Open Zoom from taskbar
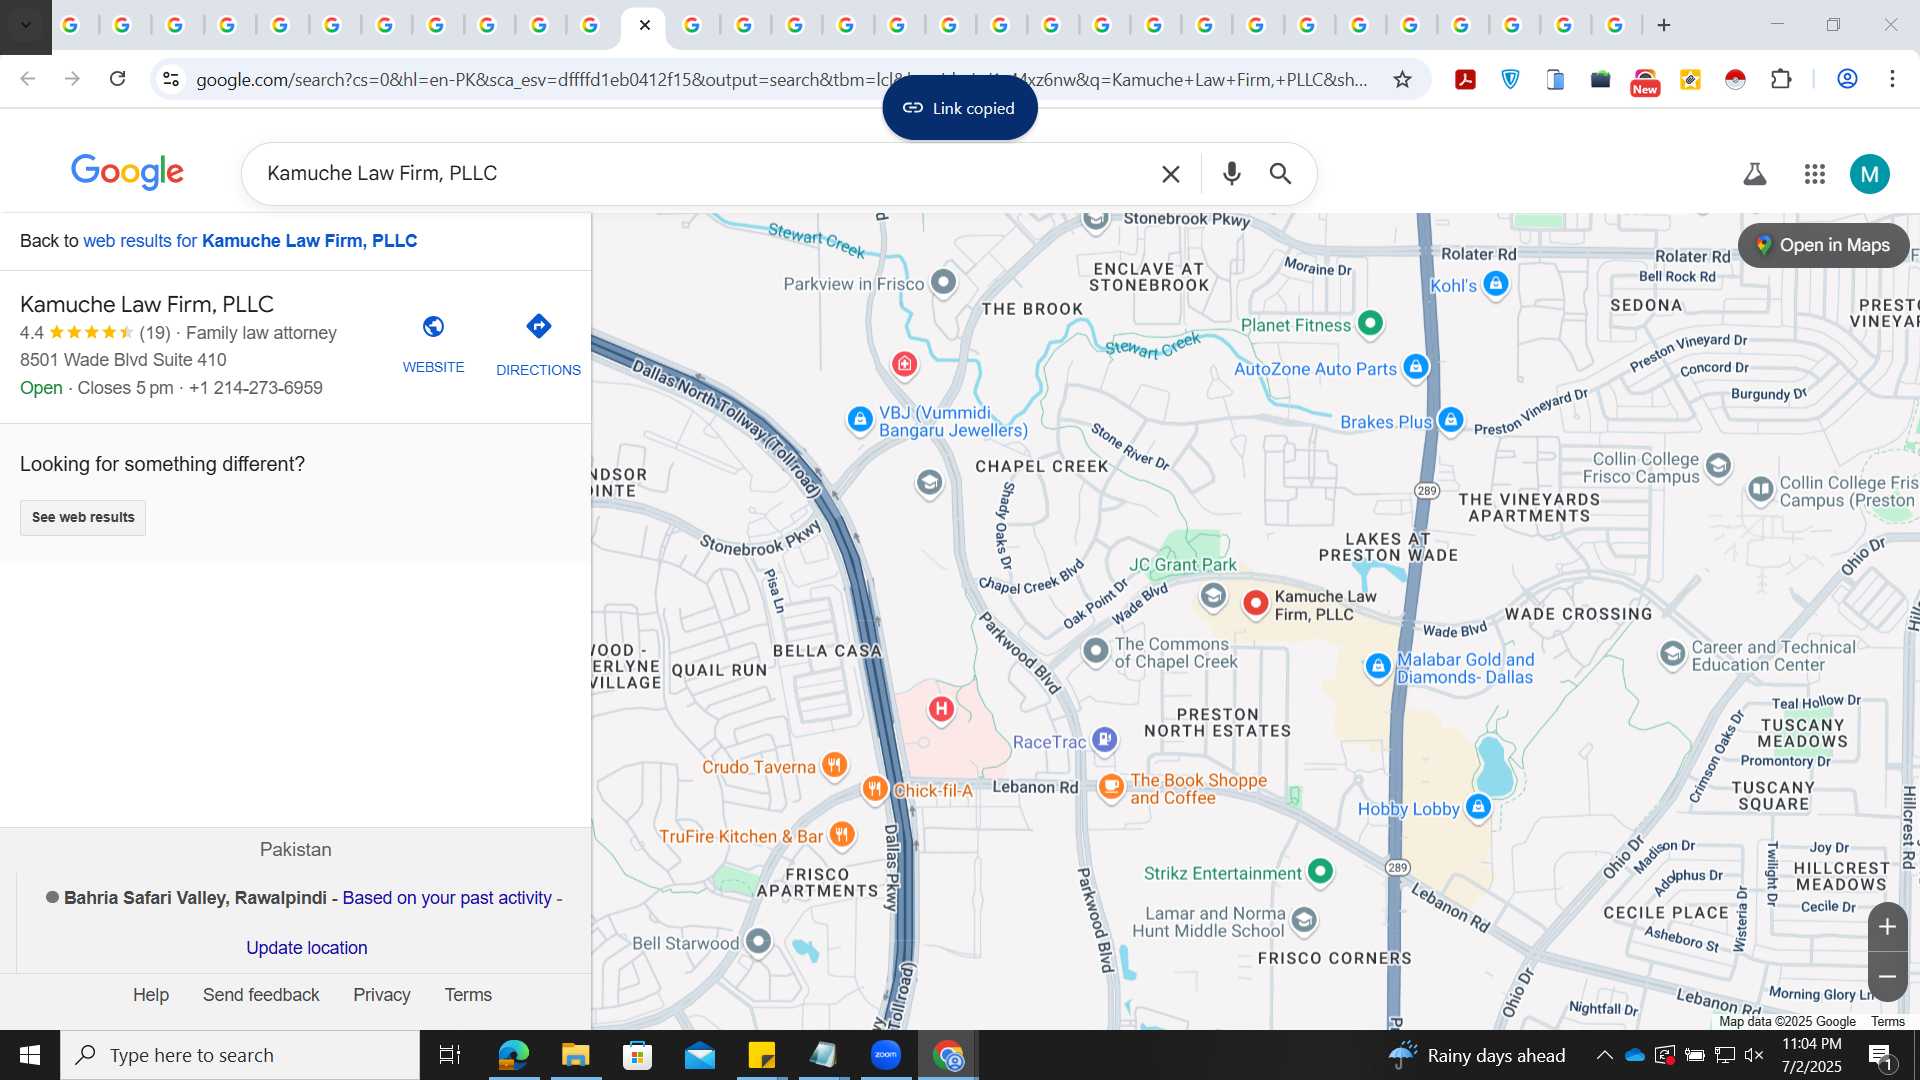Image resolution: width=1920 pixels, height=1080 pixels. click(x=885, y=1055)
